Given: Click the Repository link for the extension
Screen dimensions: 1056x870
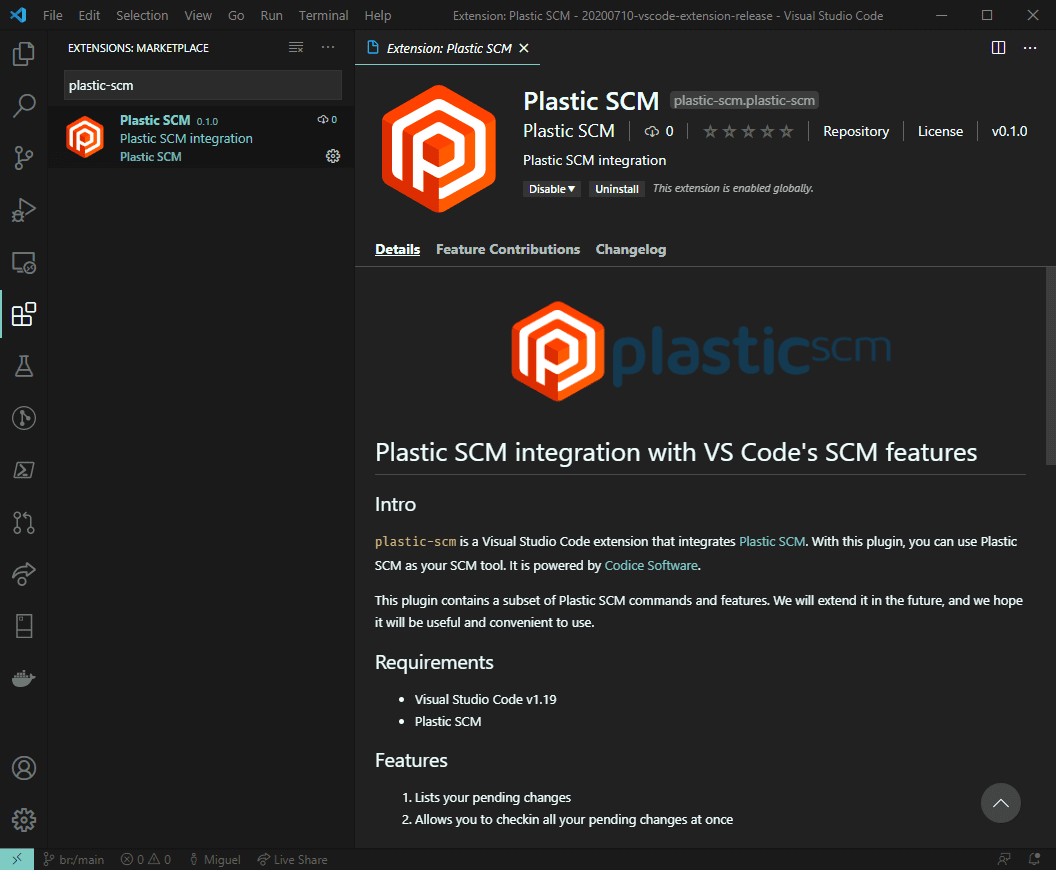Looking at the screenshot, I should (x=855, y=131).
